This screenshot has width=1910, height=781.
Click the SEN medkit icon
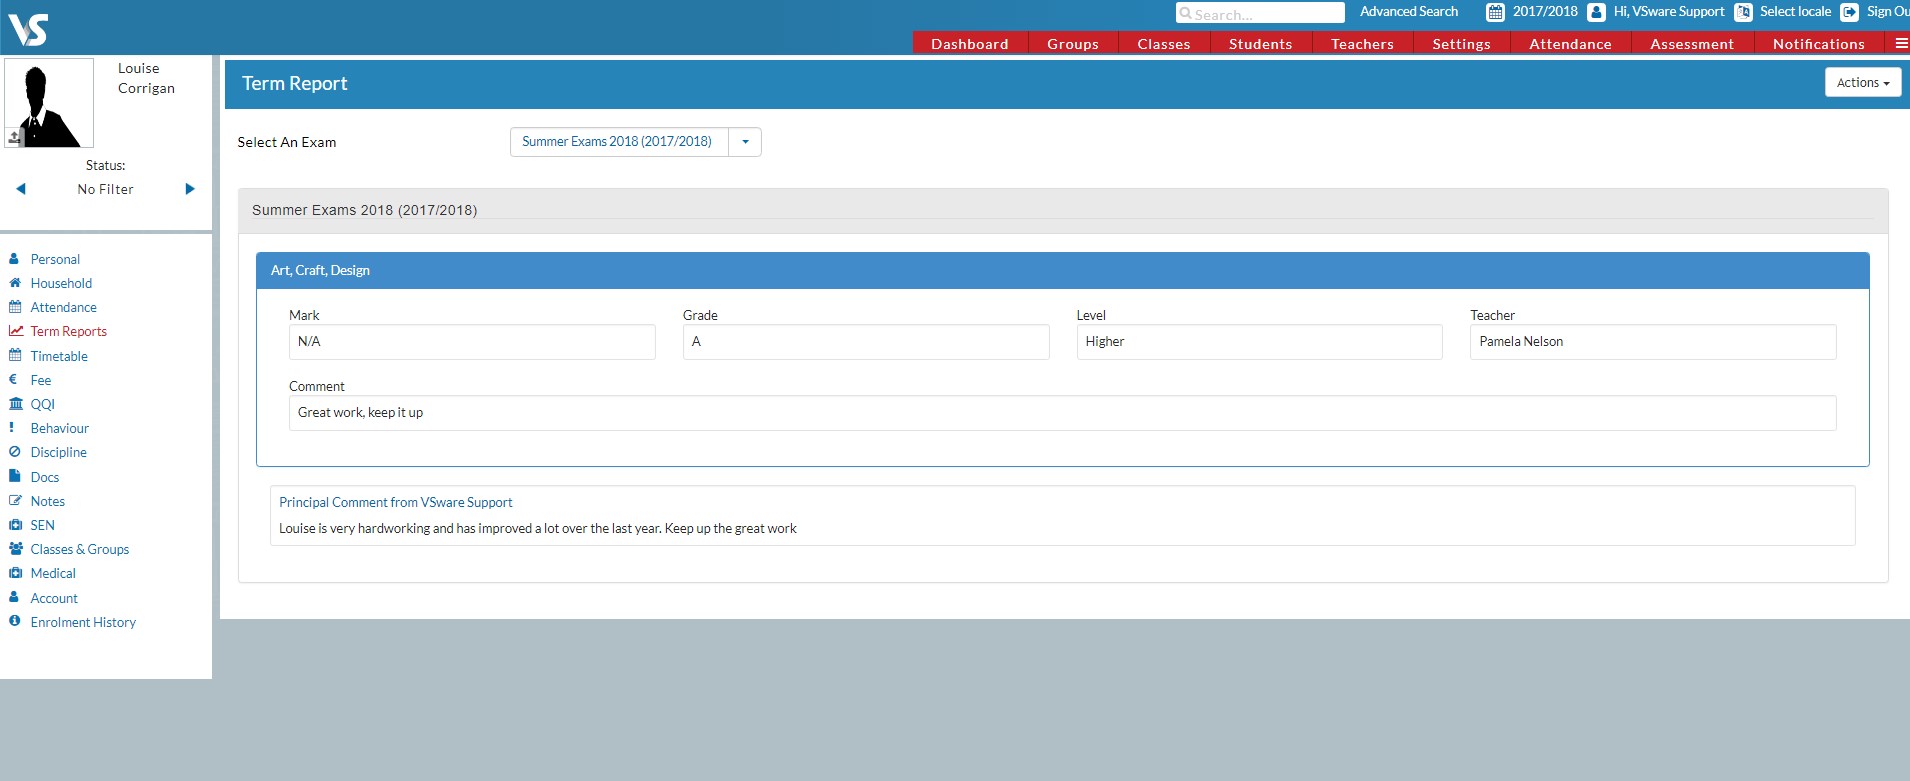[x=15, y=525]
